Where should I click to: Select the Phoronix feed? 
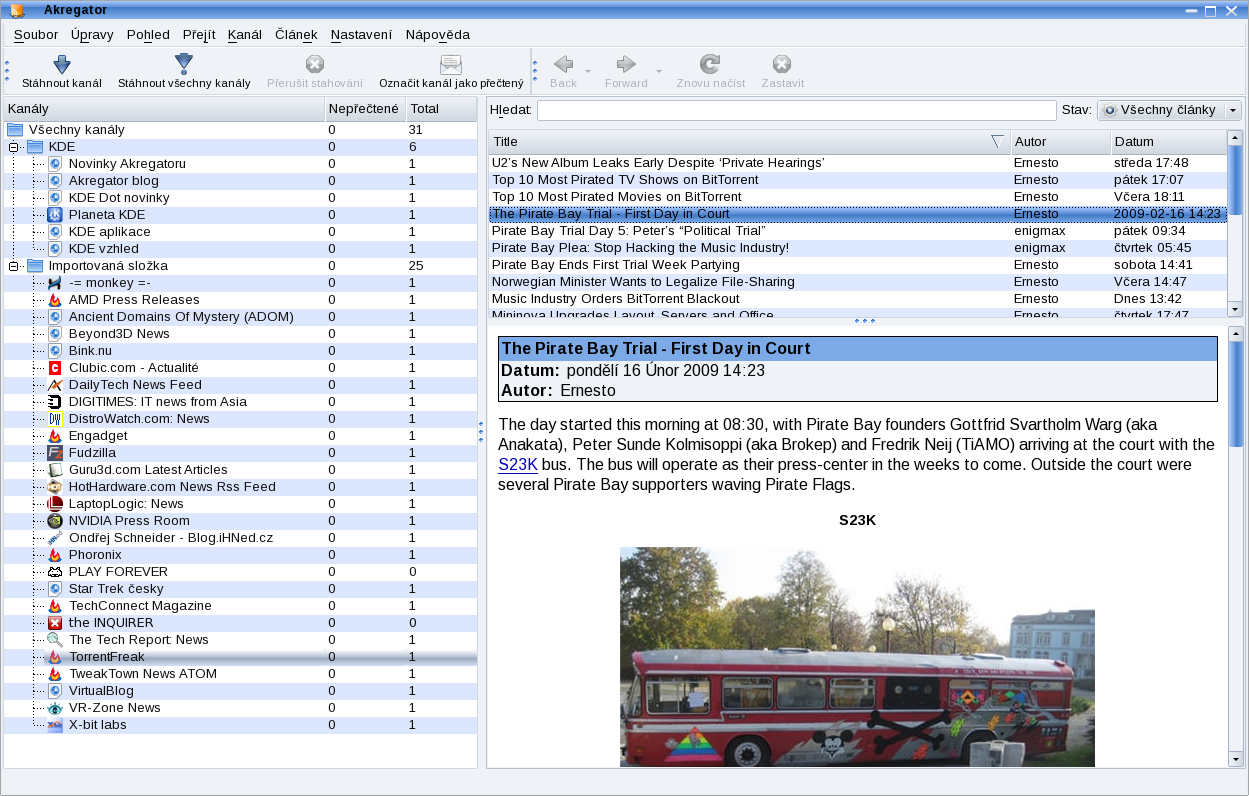point(240,555)
